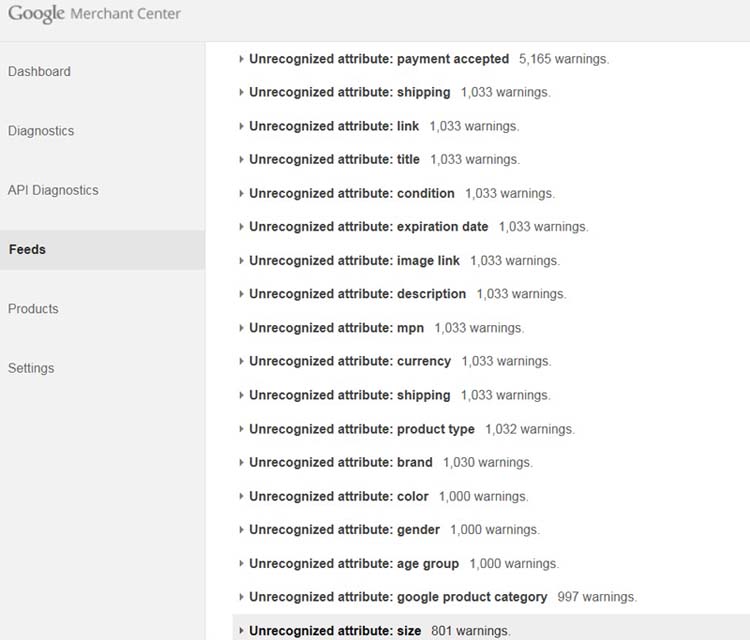Expand triangle for google product category

pos(241,597)
